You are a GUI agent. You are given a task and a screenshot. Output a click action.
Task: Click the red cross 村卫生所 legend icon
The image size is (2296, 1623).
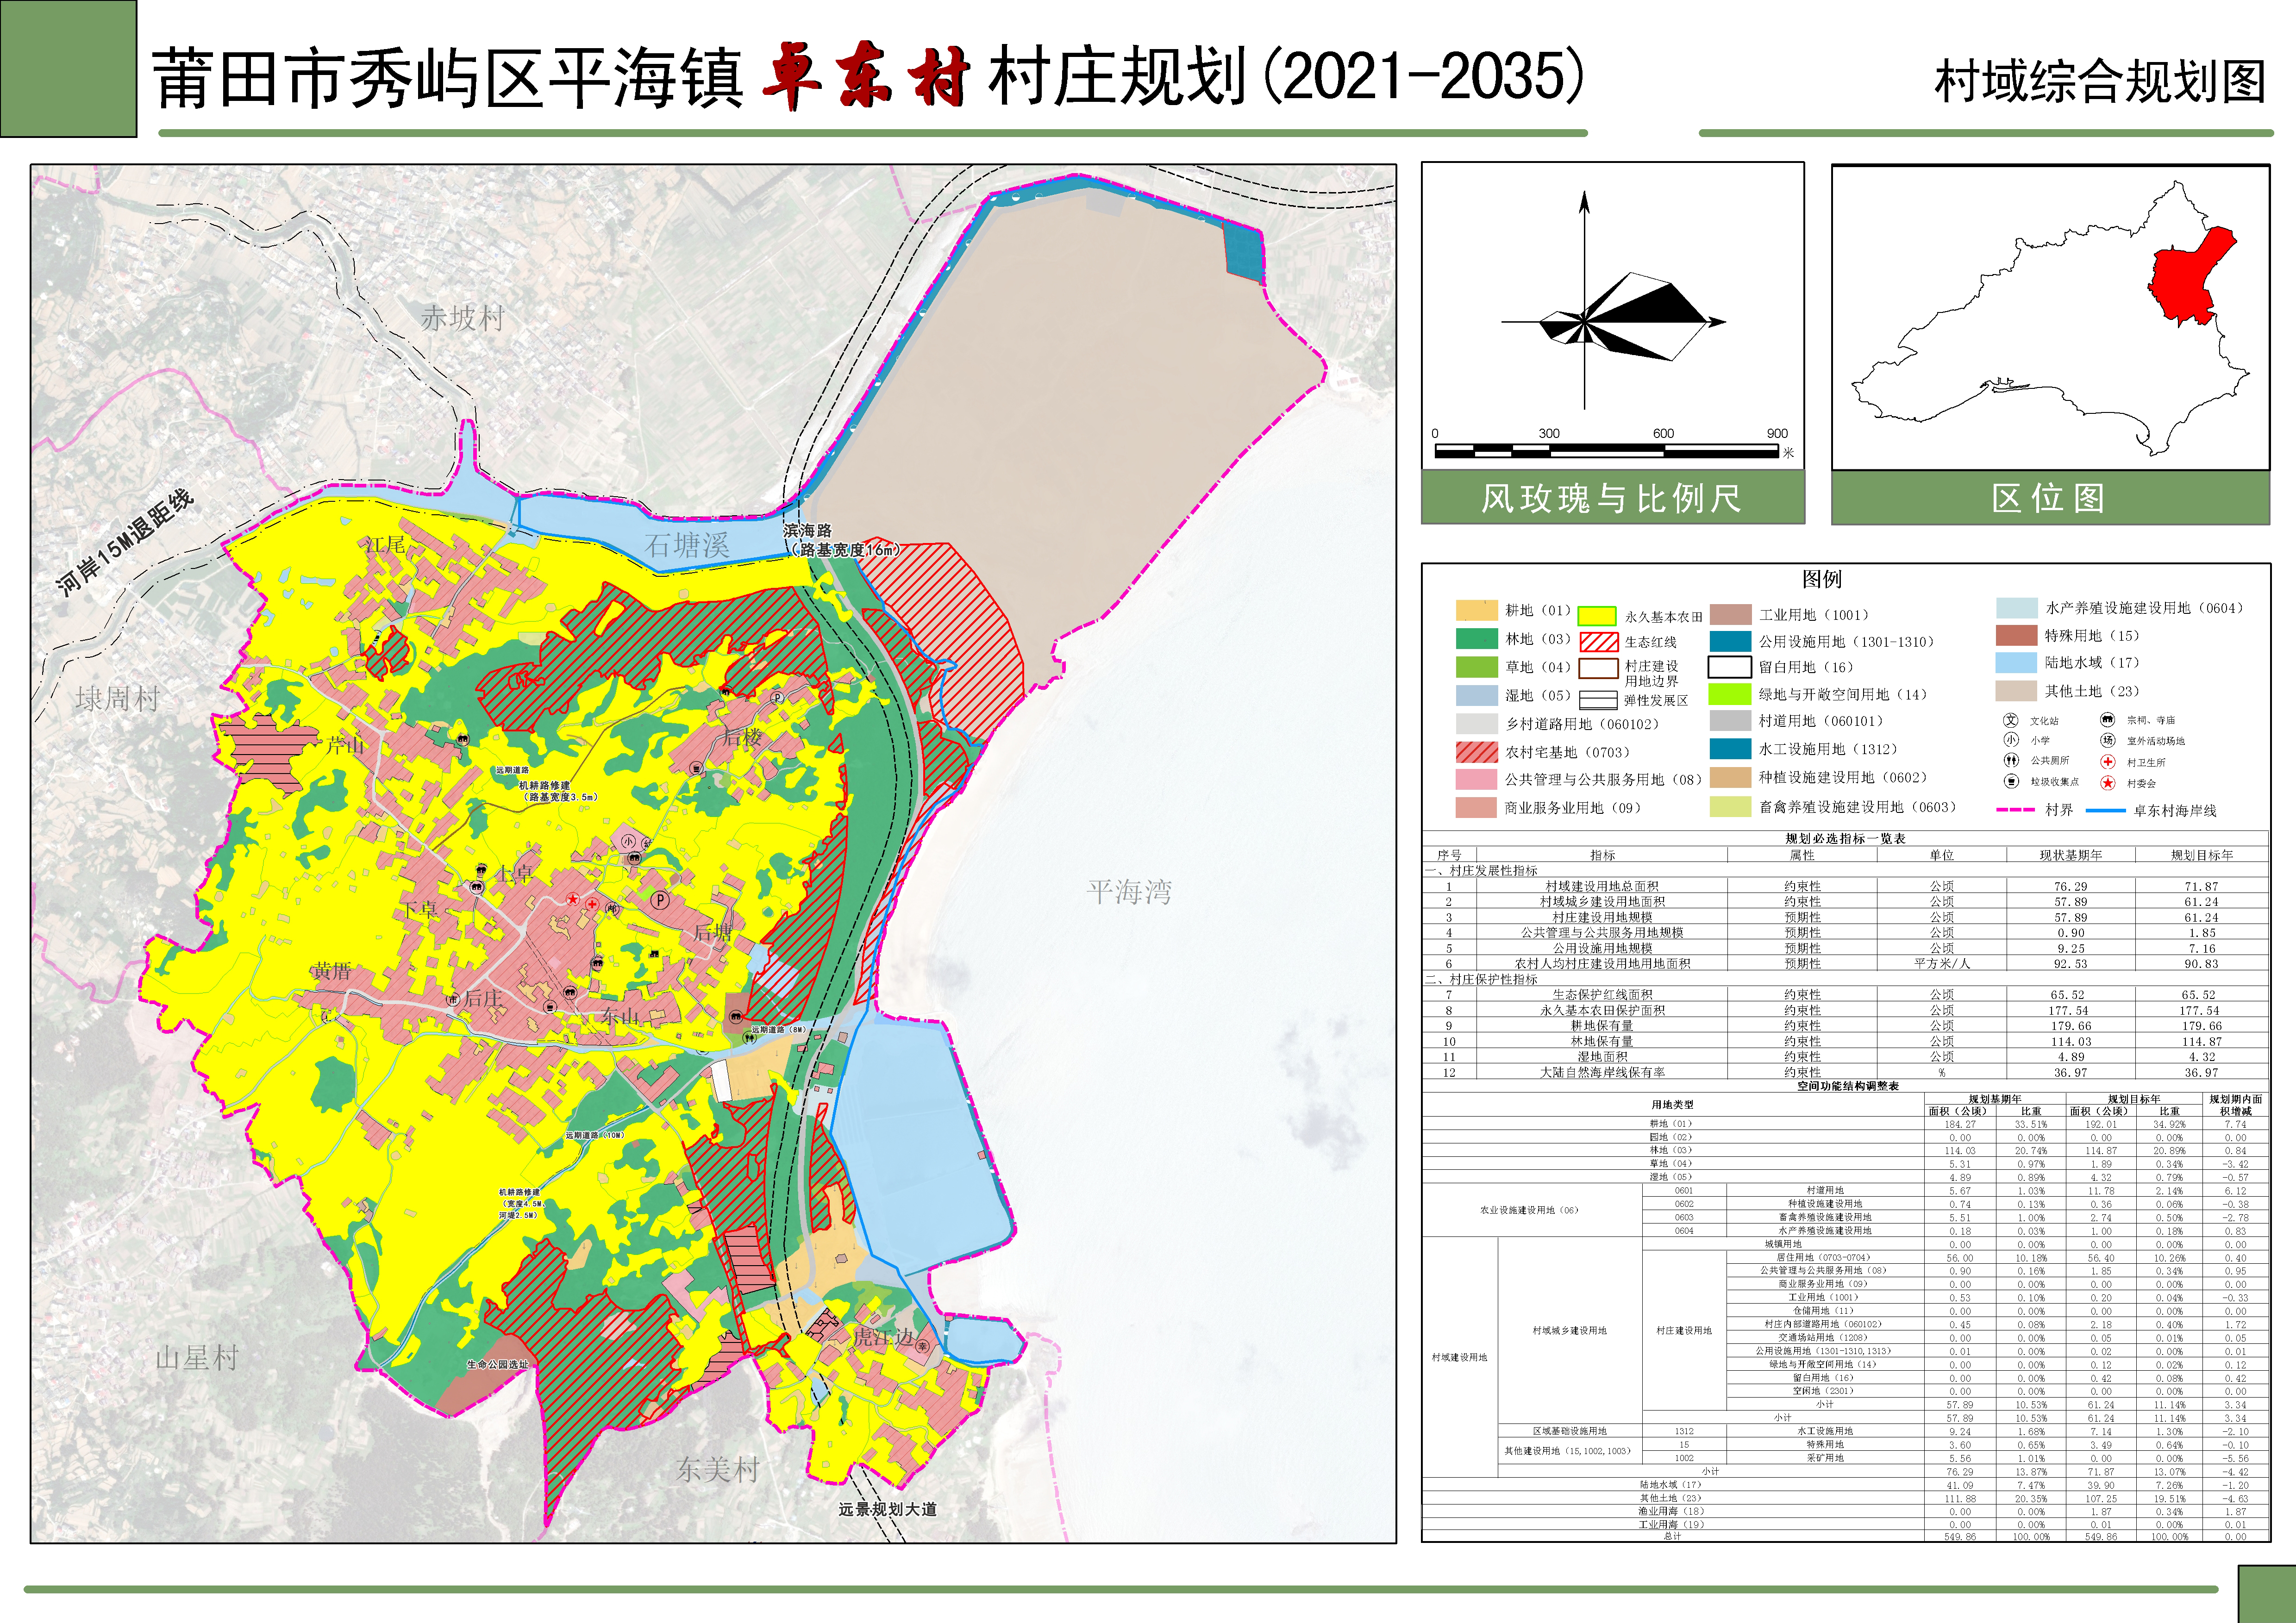(x=2107, y=762)
